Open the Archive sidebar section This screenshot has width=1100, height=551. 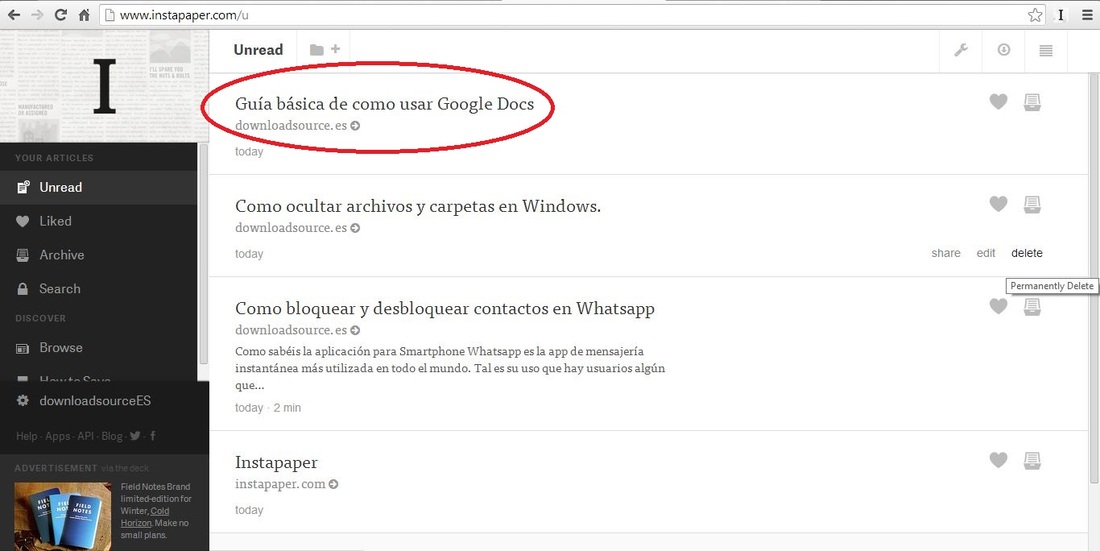(99, 255)
